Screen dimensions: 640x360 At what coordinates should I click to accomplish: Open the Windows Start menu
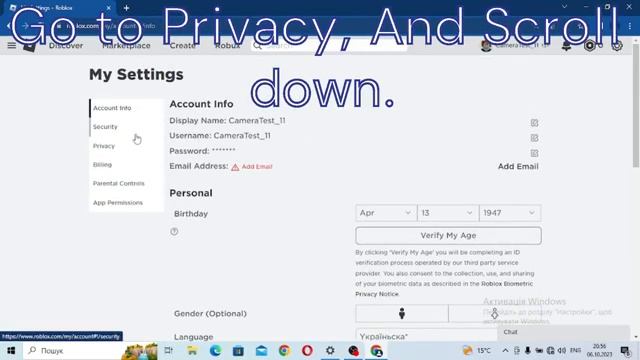click(11, 351)
